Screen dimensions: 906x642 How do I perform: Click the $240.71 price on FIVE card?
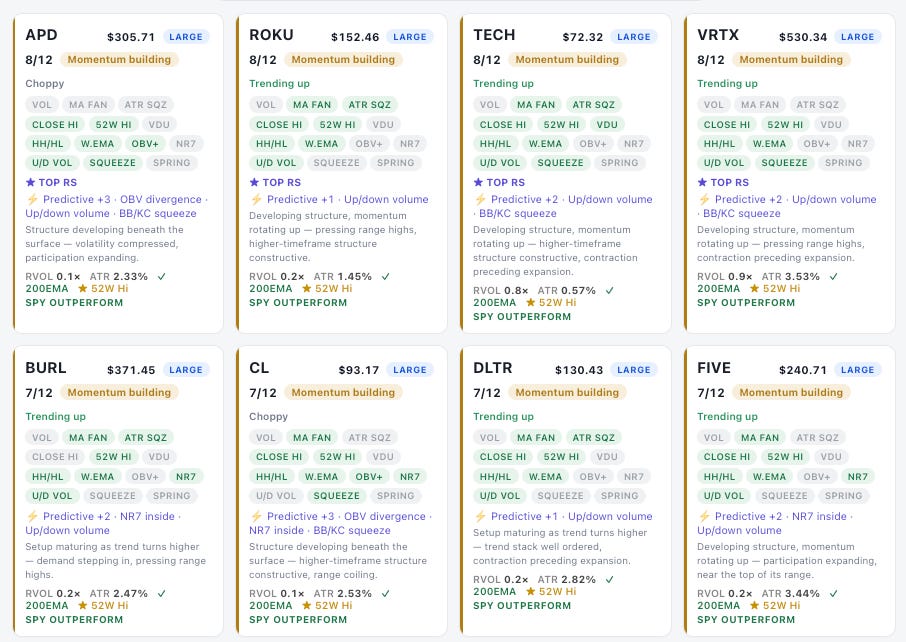803,370
